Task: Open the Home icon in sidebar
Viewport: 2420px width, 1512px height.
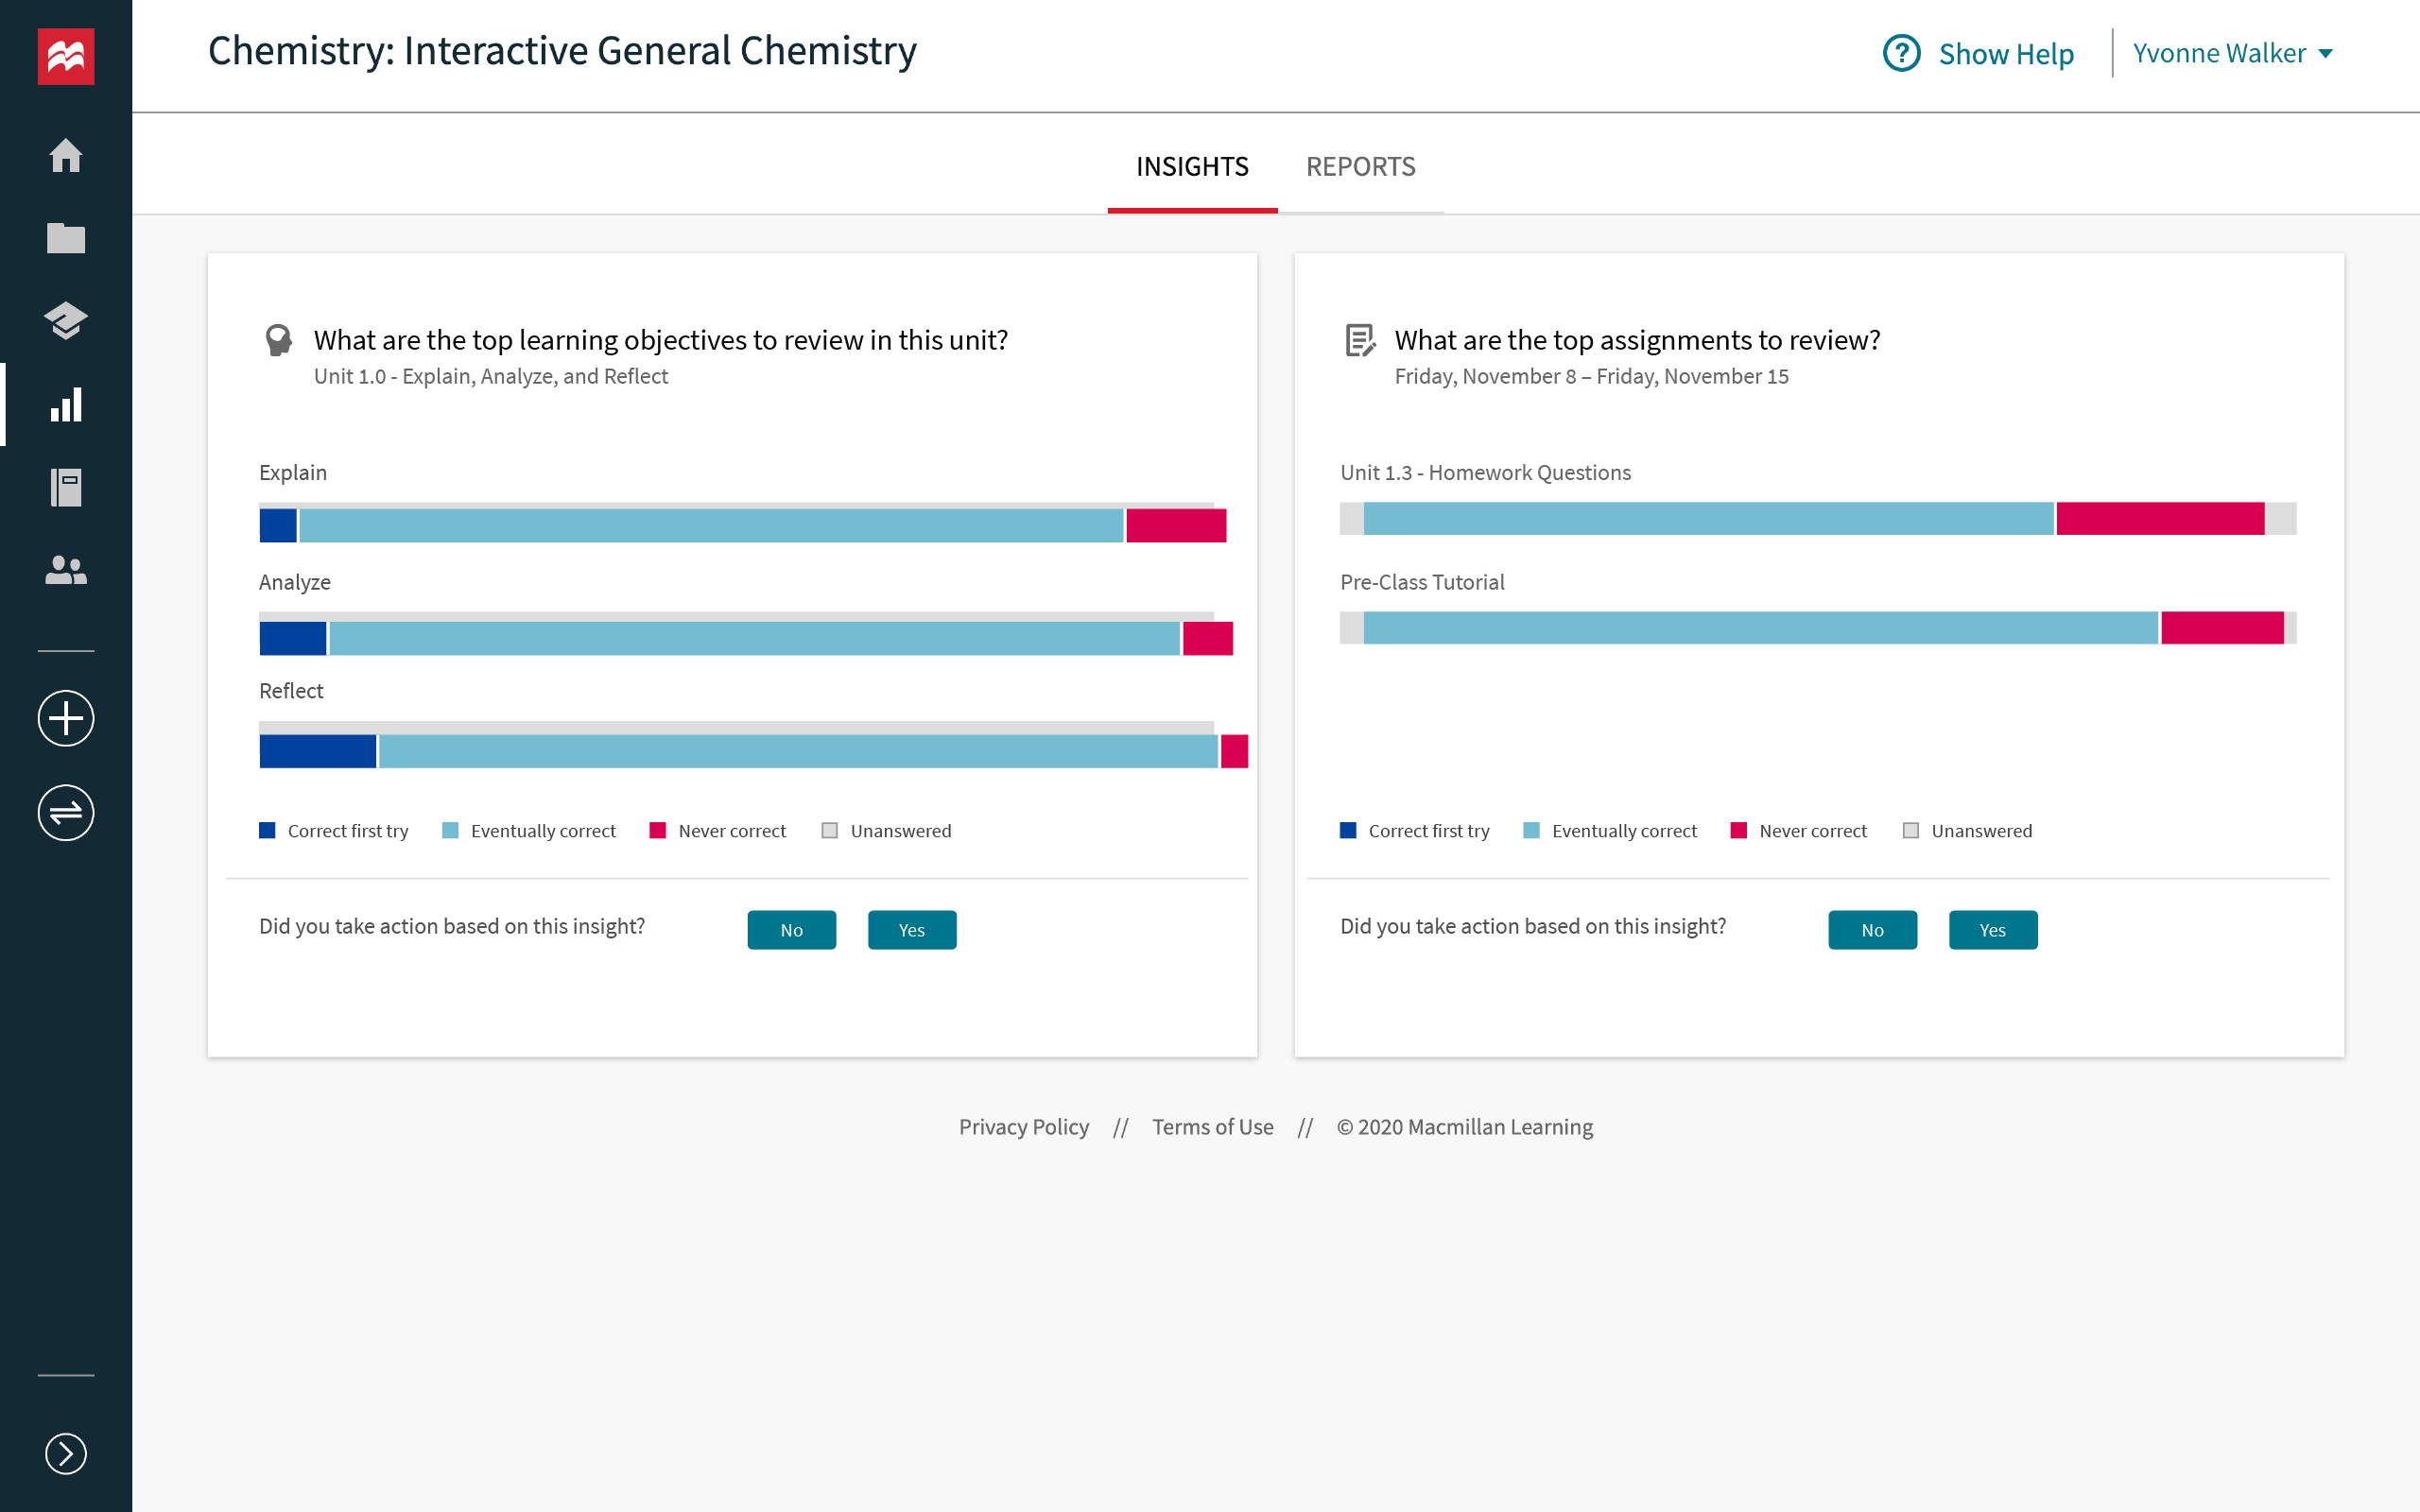Action: pyautogui.click(x=66, y=155)
